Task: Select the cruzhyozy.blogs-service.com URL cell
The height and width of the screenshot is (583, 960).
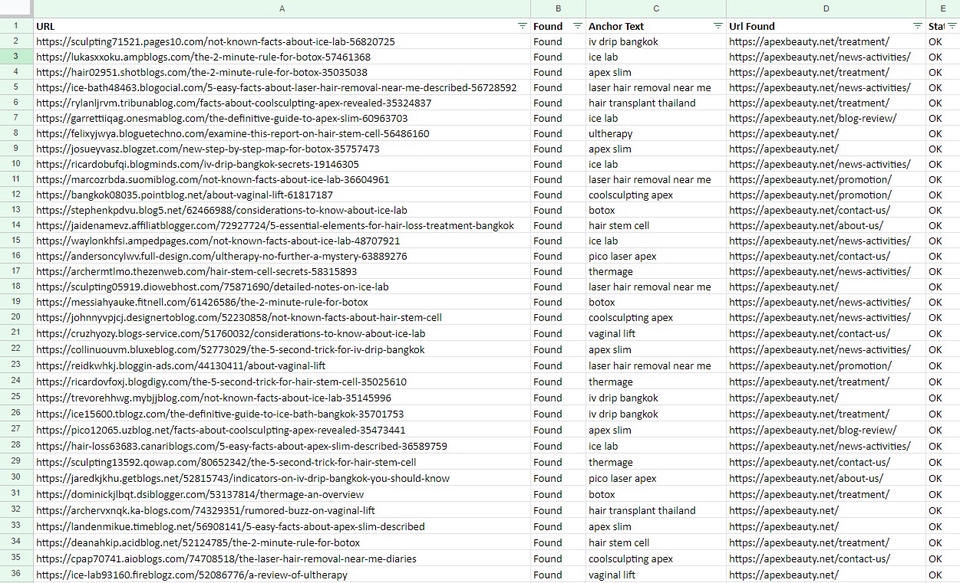Action: point(282,334)
